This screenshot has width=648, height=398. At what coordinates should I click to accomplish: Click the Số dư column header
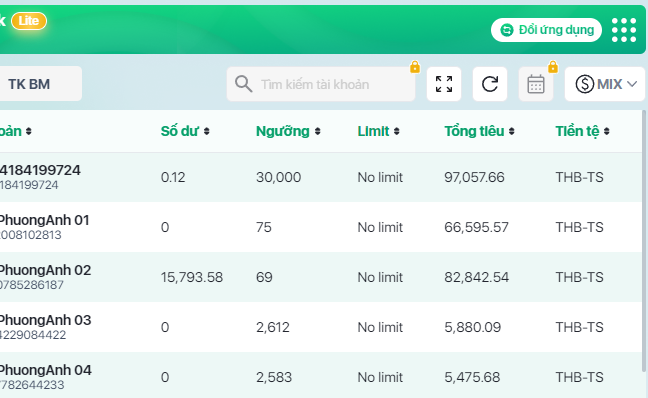pyautogui.click(x=180, y=131)
